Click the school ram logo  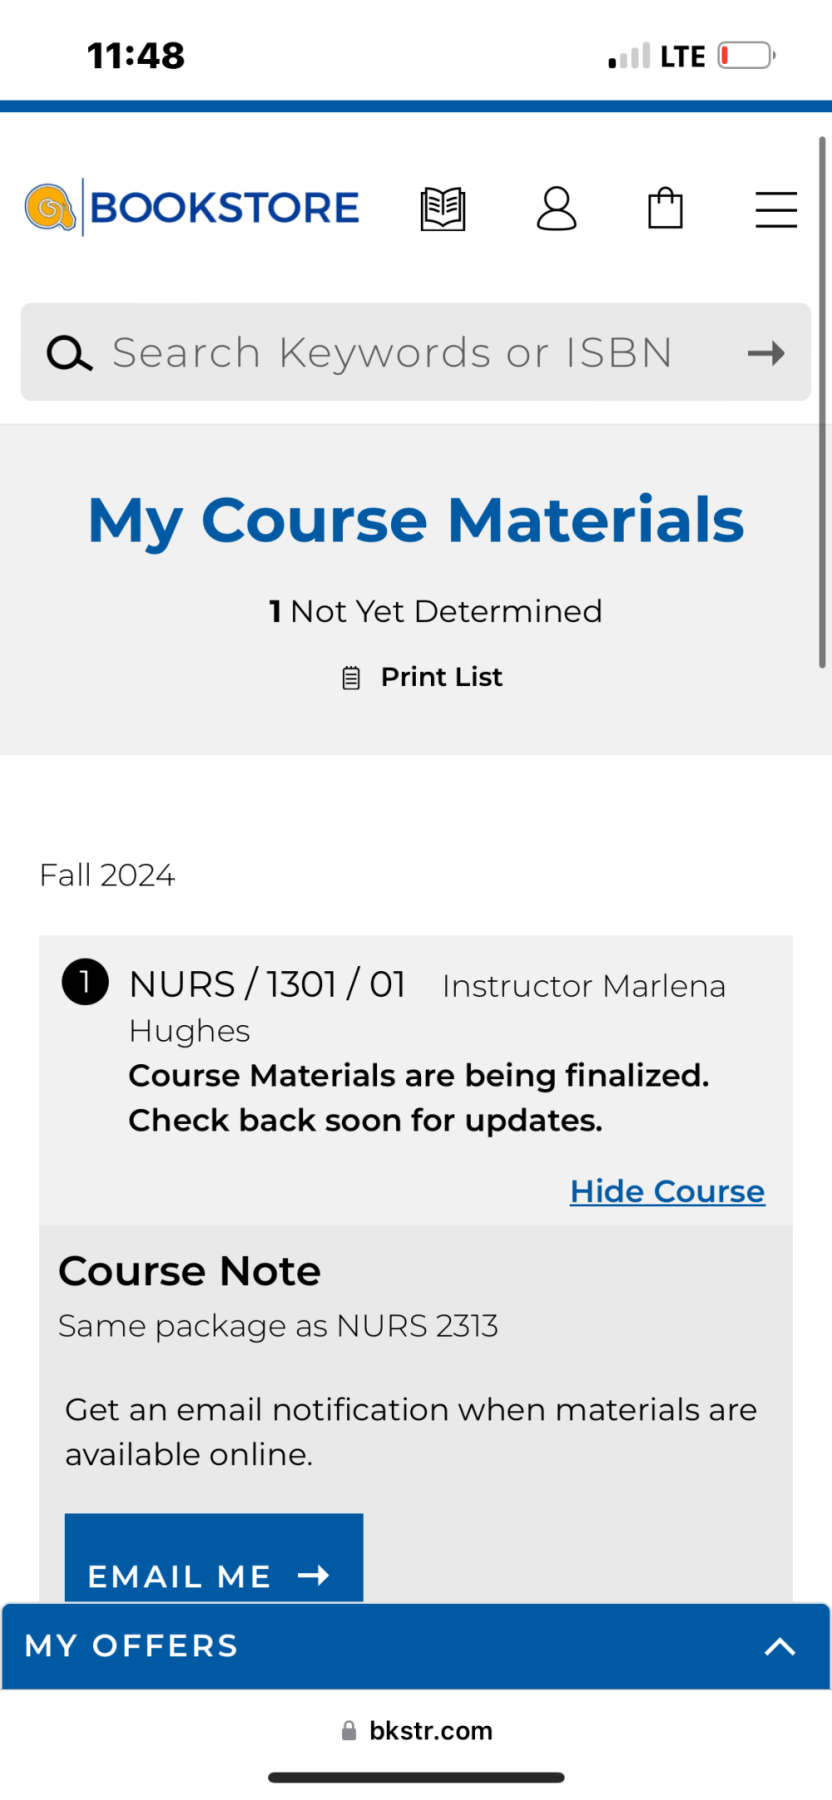[50, 207]
